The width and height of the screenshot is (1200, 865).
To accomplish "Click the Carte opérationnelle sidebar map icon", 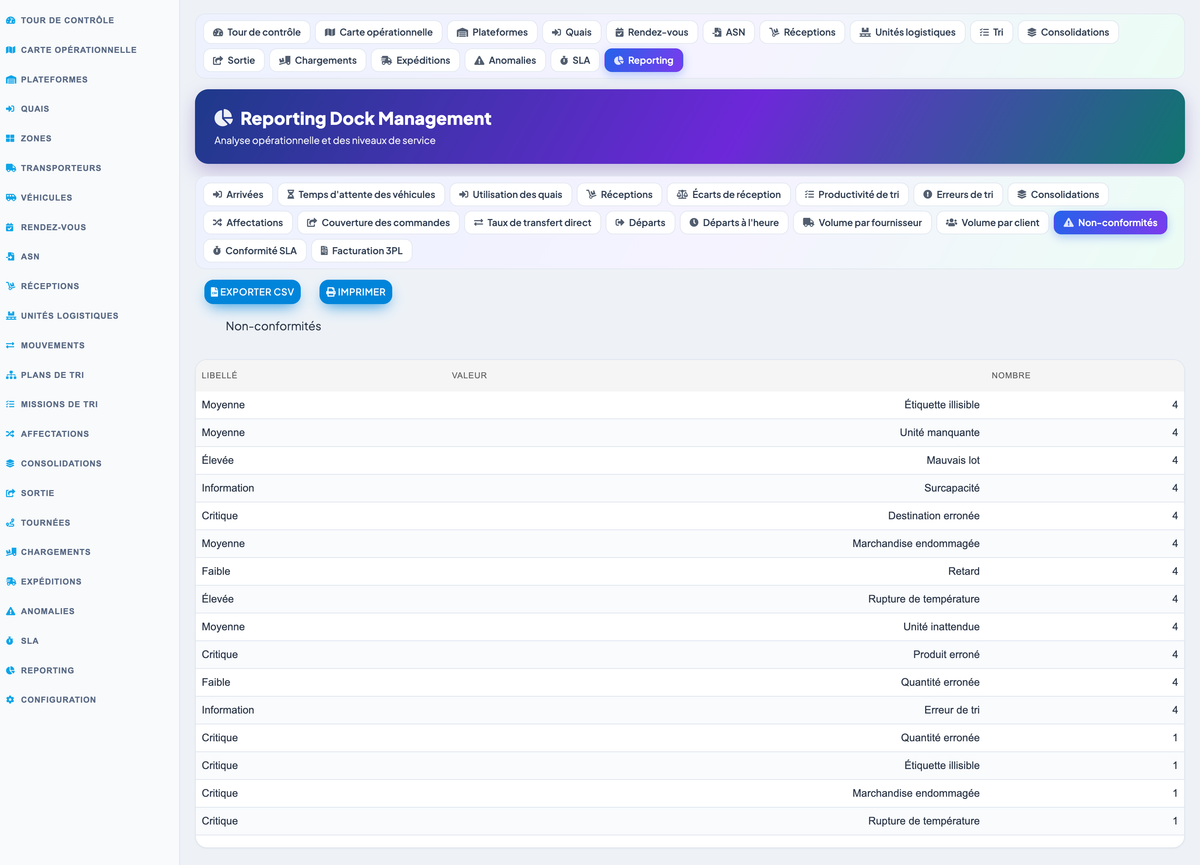I will 10,50.
